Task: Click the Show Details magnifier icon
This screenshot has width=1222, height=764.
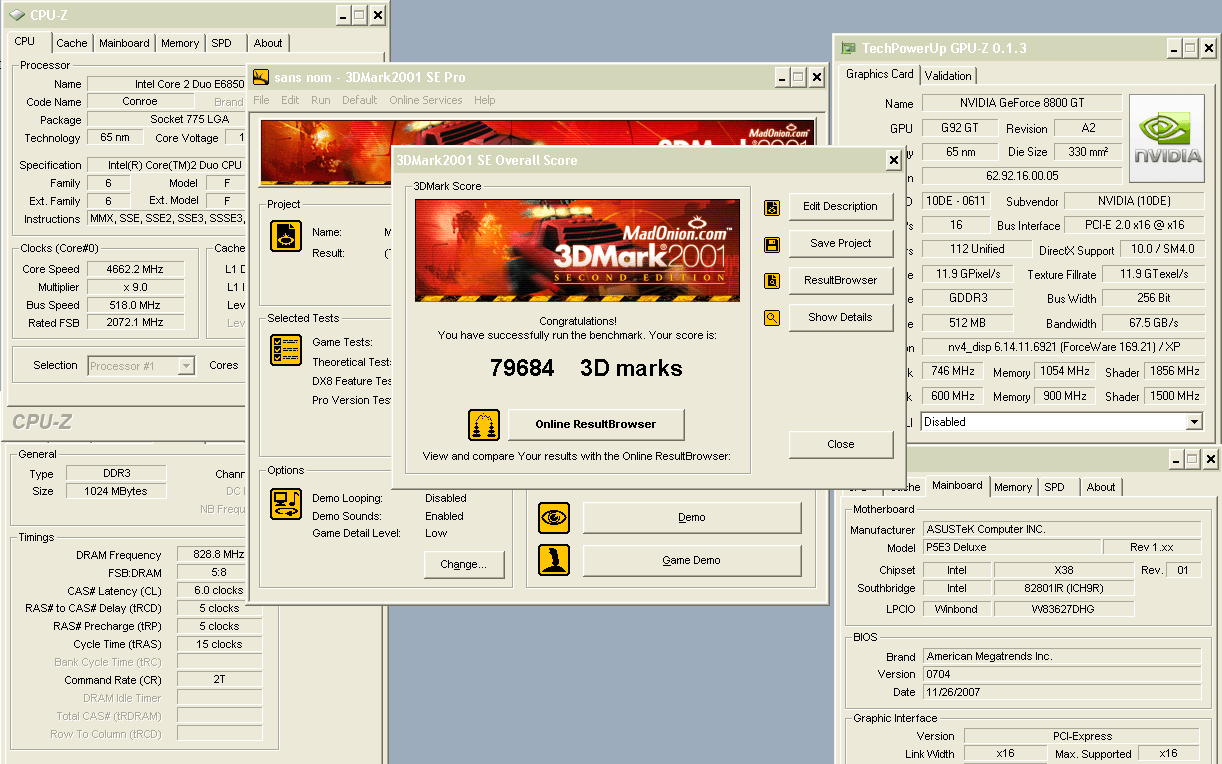Action: (772, 318)
